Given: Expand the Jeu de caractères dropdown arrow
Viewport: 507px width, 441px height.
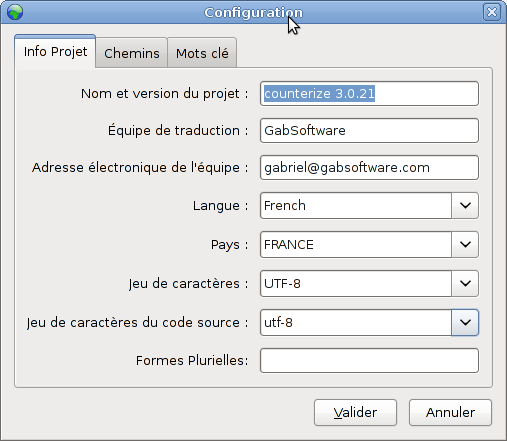Looking at the screenshot, I should coord(465,283).
